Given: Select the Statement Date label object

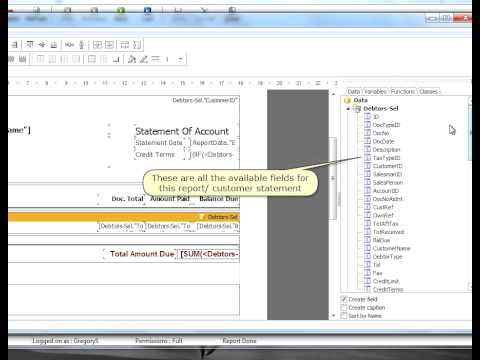Looking at the screenshot, I should tap(159, 143).
